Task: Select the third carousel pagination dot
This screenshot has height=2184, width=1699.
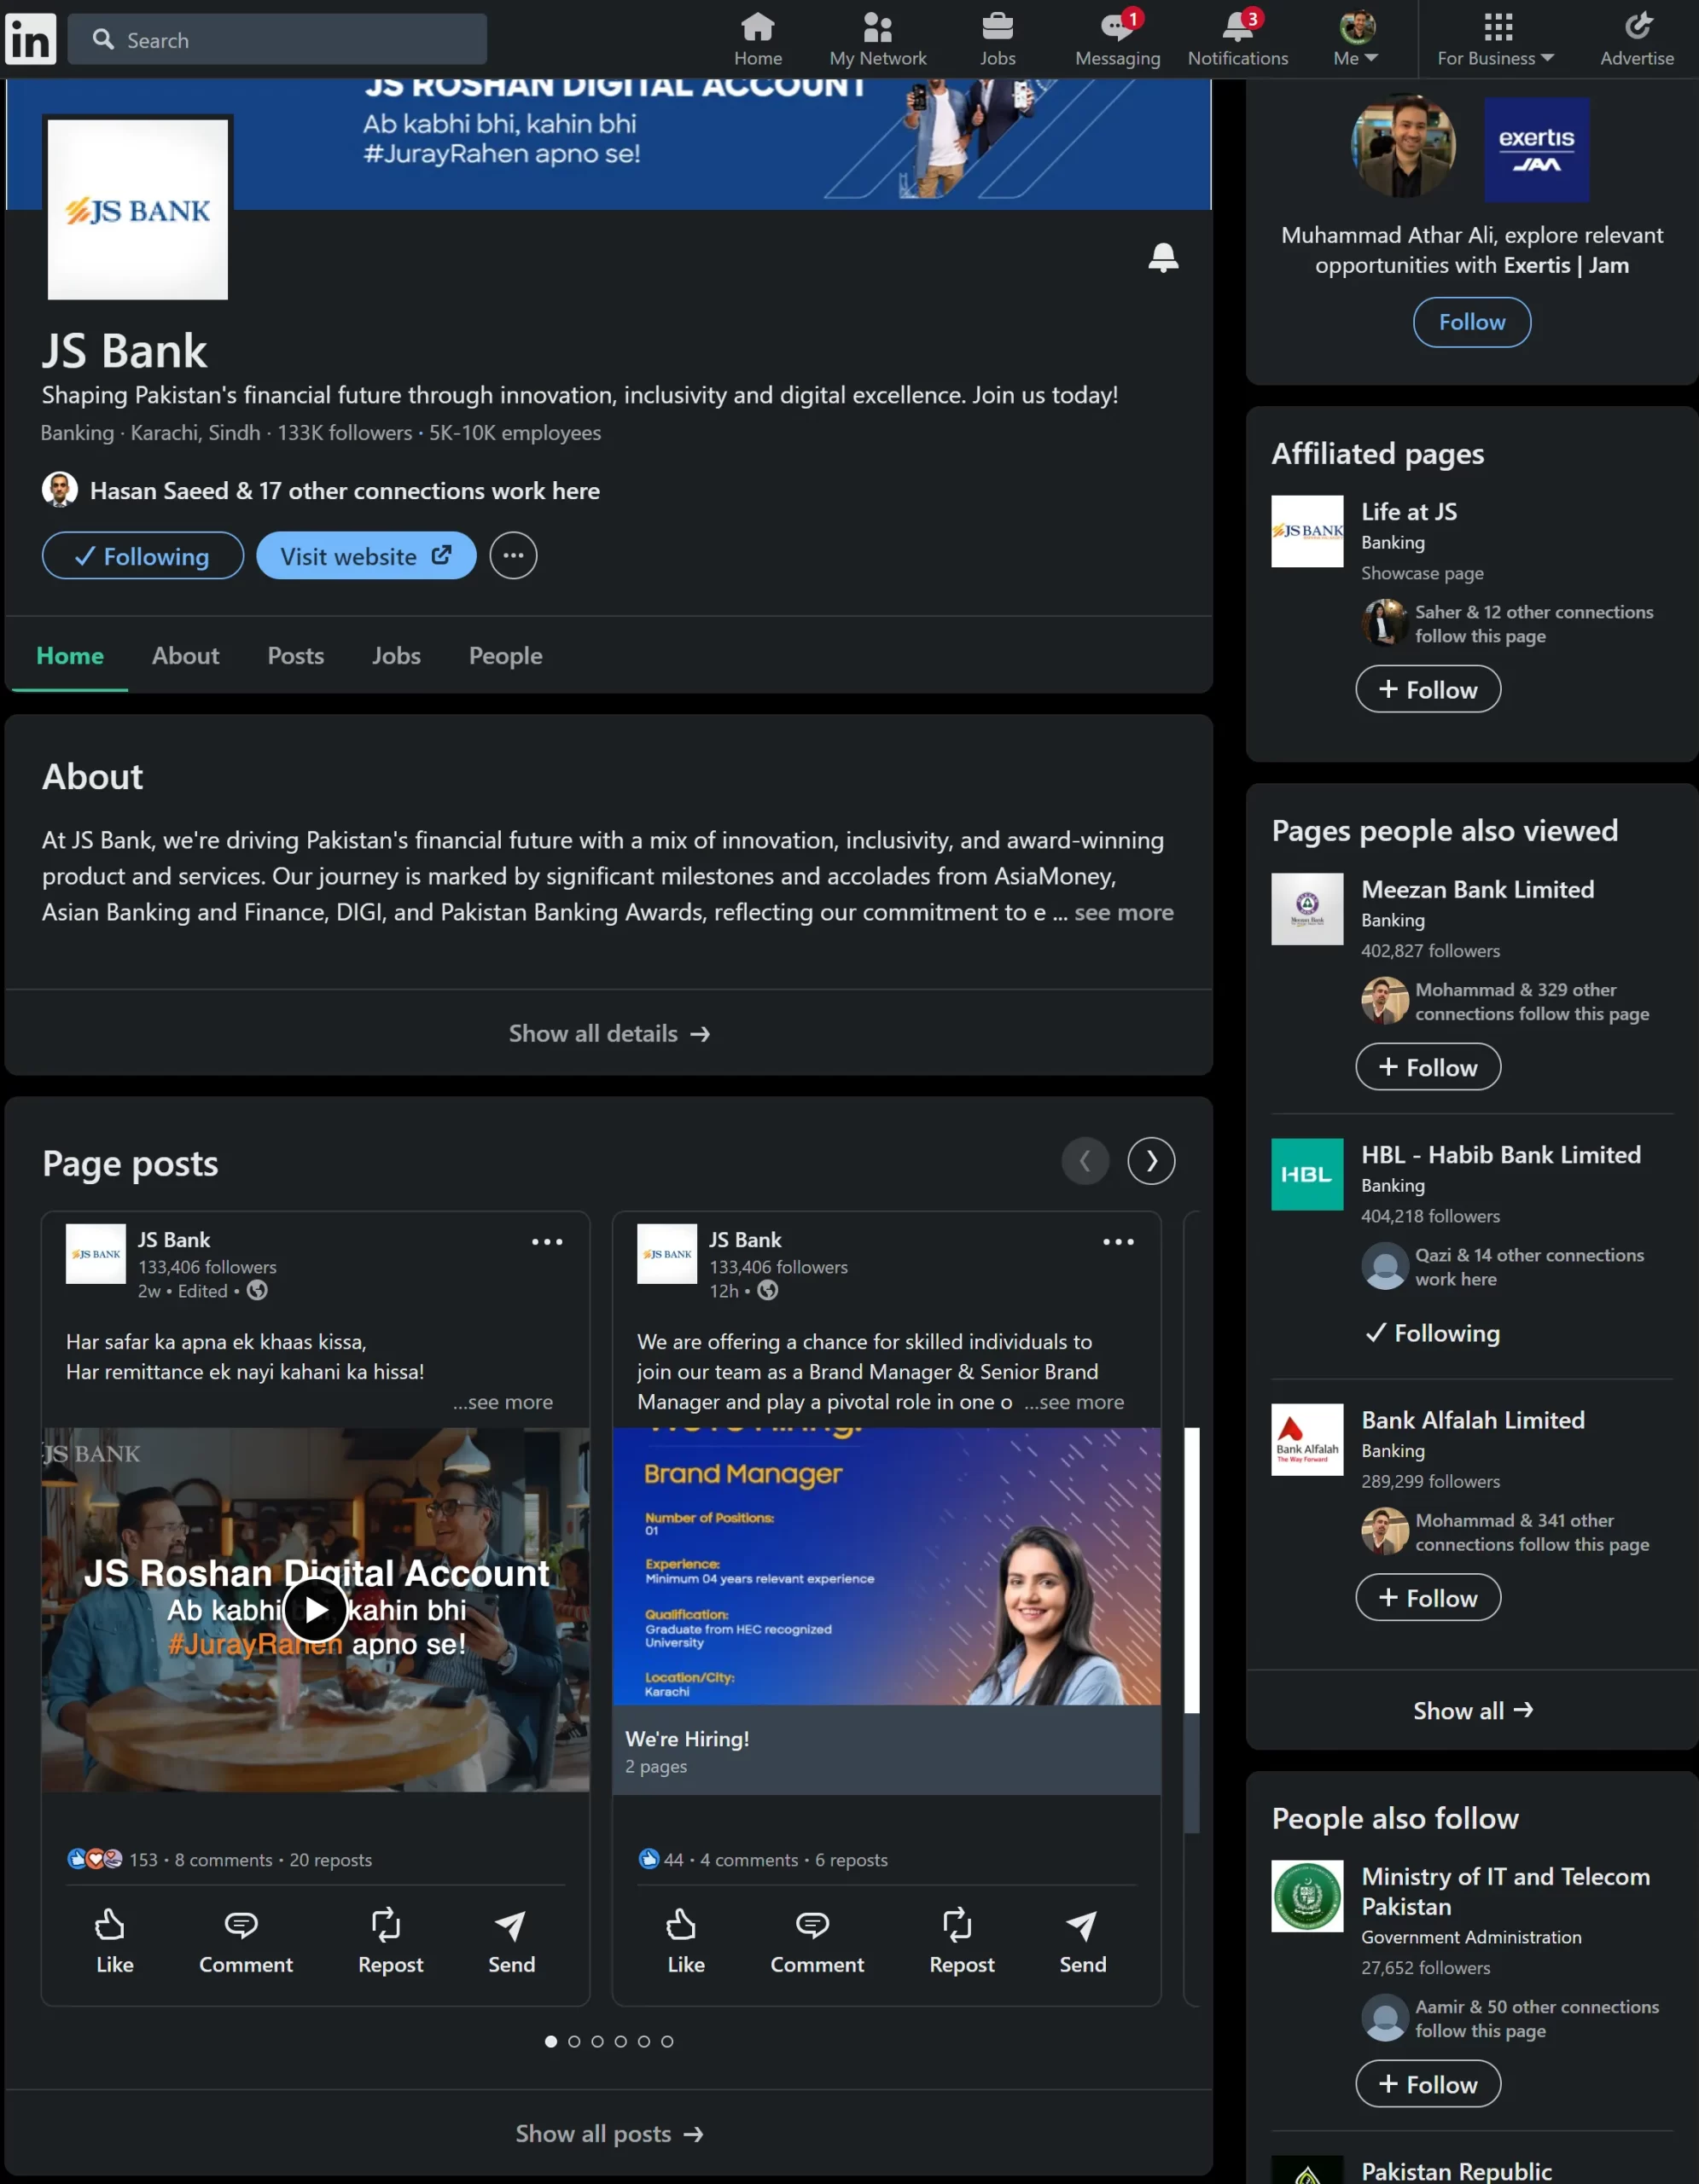Action: tap(597, 2041)
